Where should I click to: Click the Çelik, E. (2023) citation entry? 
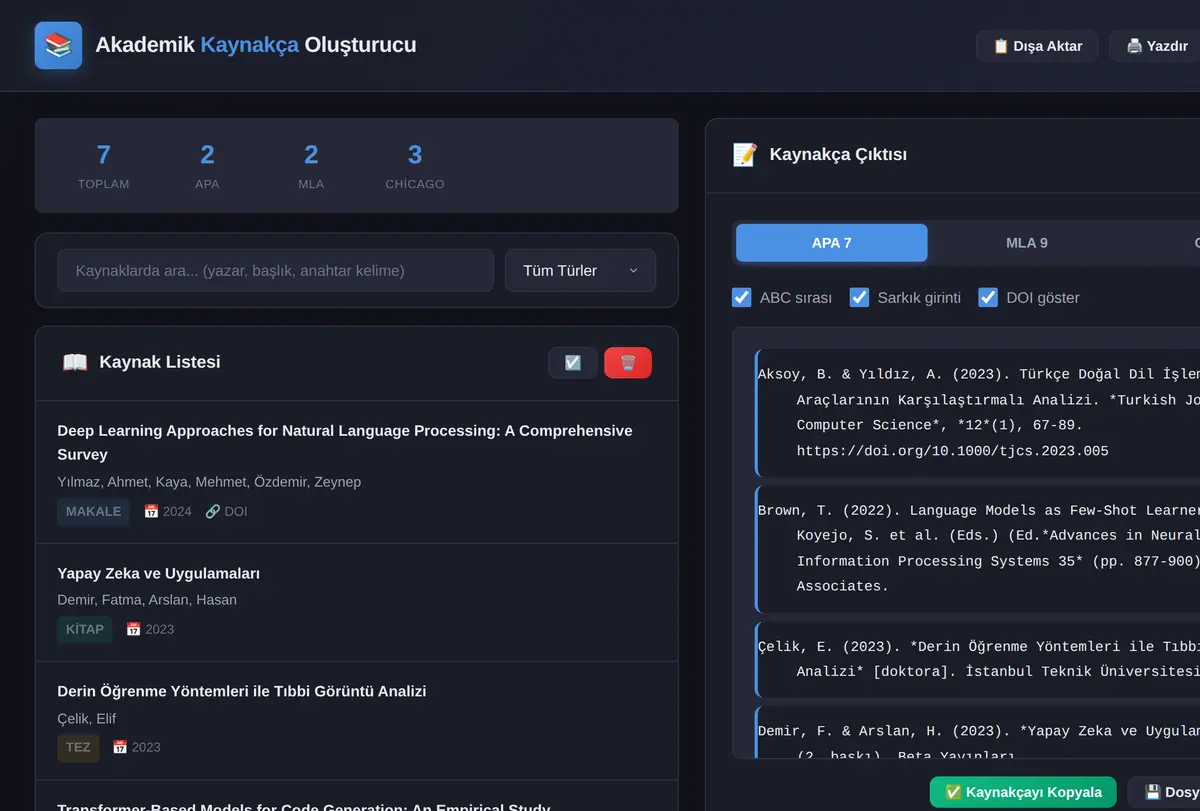(x=978, y=658)
